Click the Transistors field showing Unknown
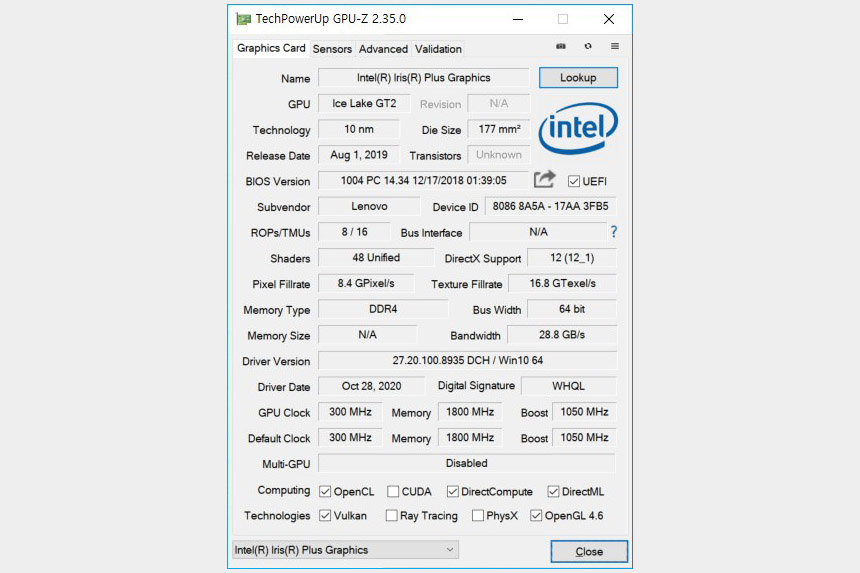 (499, 155)
